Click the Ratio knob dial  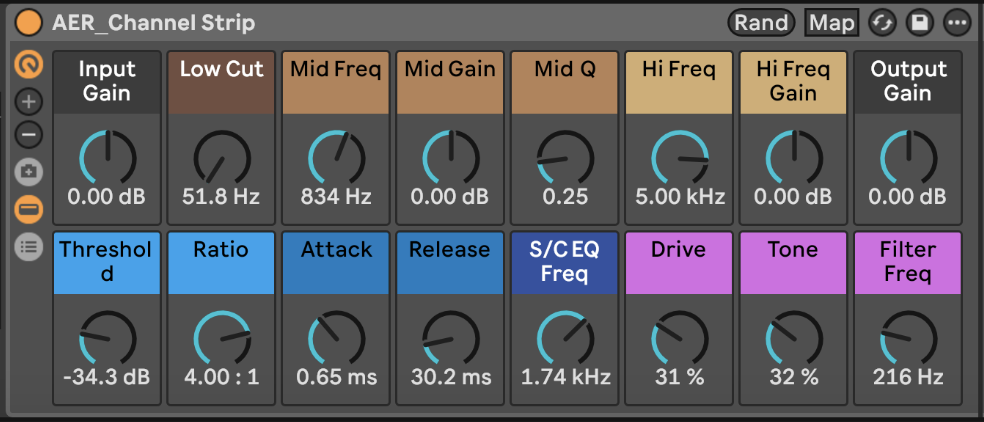click(222, 339)
